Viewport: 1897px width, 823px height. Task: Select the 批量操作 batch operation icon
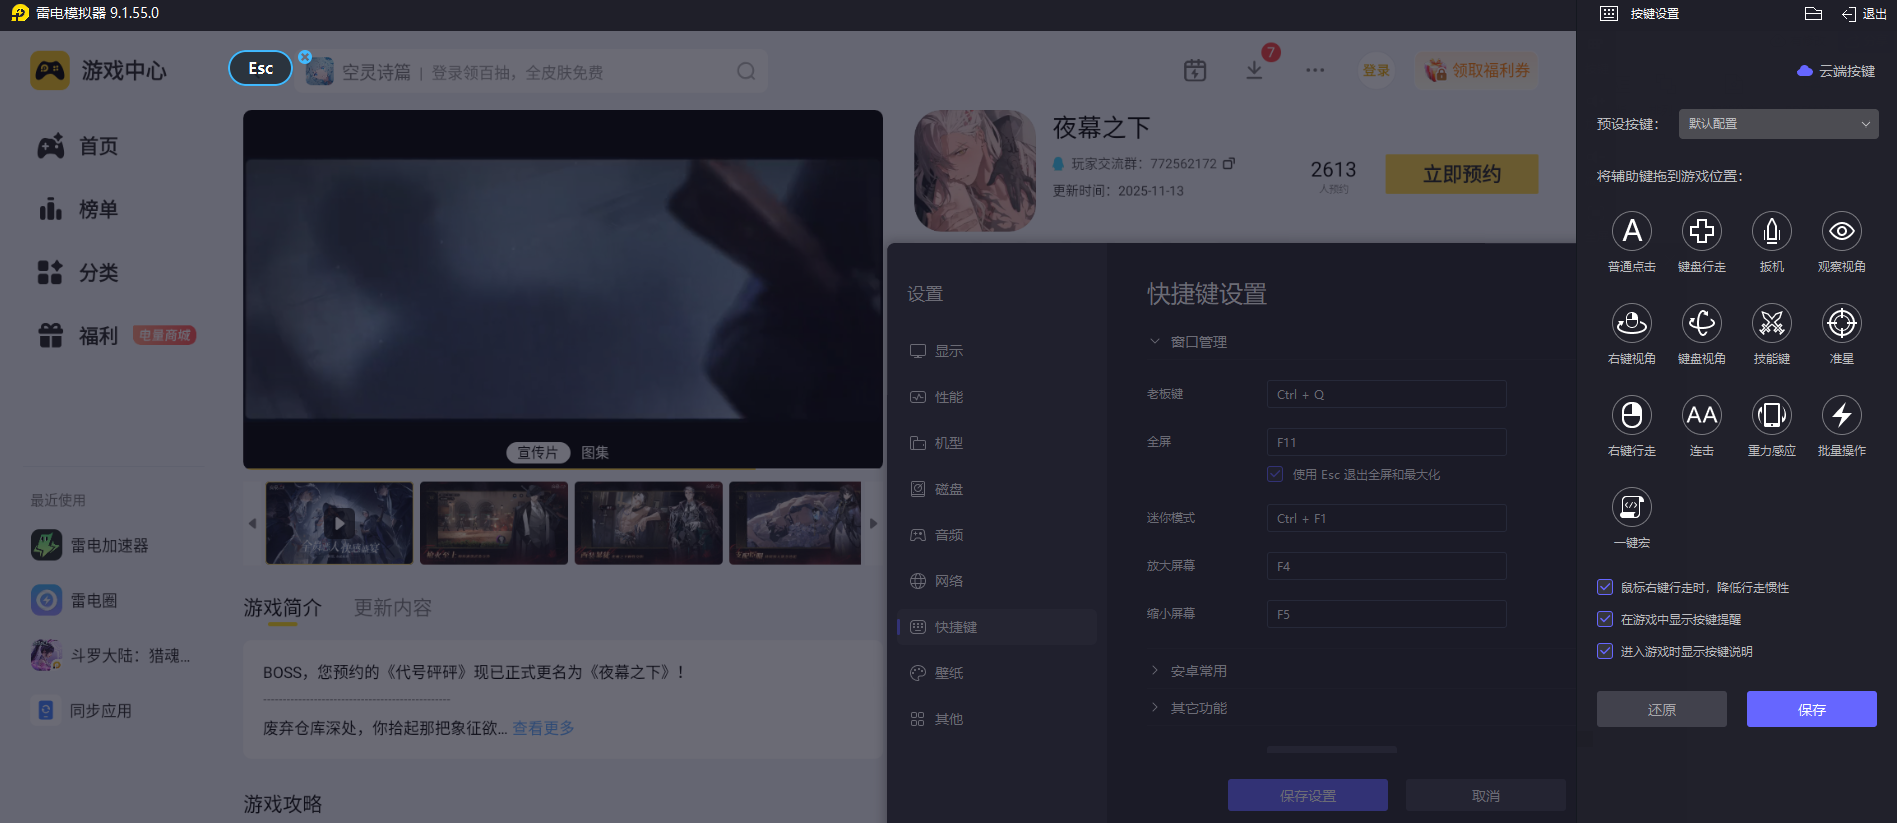1841,415
